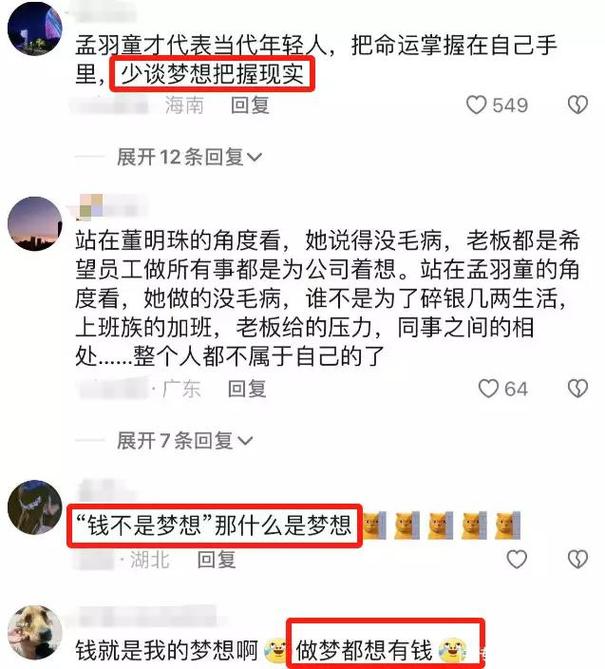Tap the 站在董明珠的角度看 comment text
Viewport: 605px width, 669px height.
coord(327,298)
